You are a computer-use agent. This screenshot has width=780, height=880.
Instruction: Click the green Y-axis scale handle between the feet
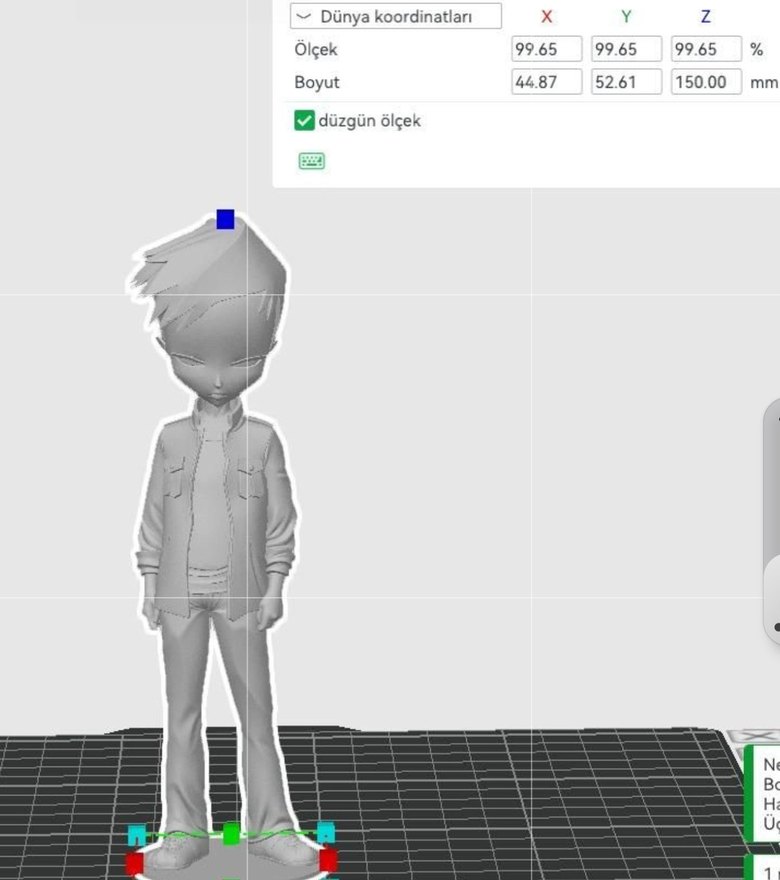[x=231, y=833]
